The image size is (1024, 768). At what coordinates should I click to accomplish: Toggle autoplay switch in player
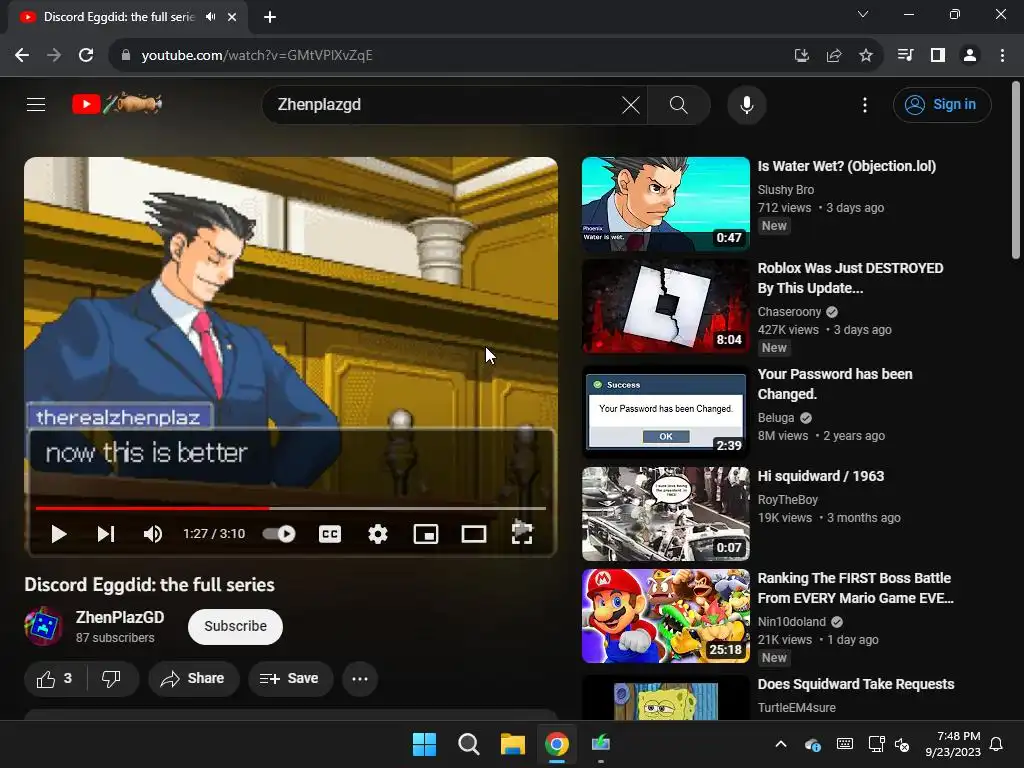279,534
